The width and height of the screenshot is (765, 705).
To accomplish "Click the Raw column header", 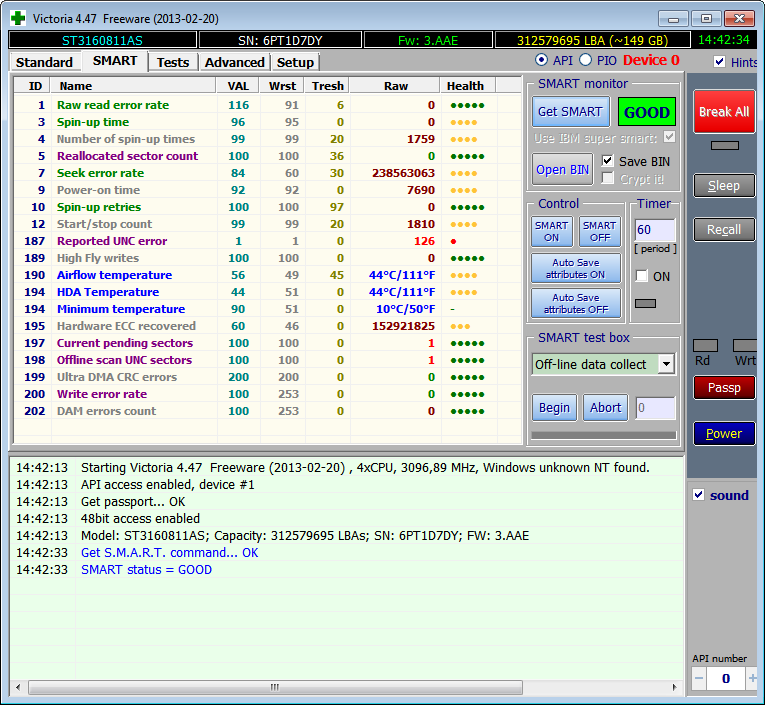I will (395, 86).
